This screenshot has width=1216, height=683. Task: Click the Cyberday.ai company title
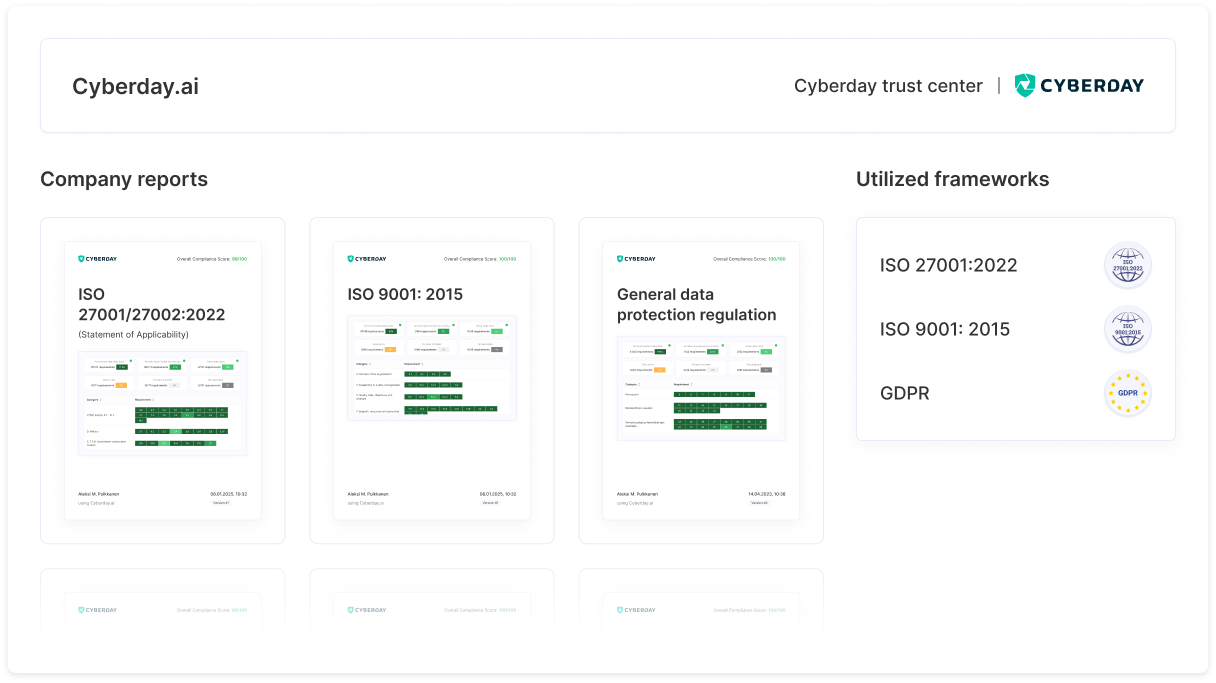coord(135,87)
